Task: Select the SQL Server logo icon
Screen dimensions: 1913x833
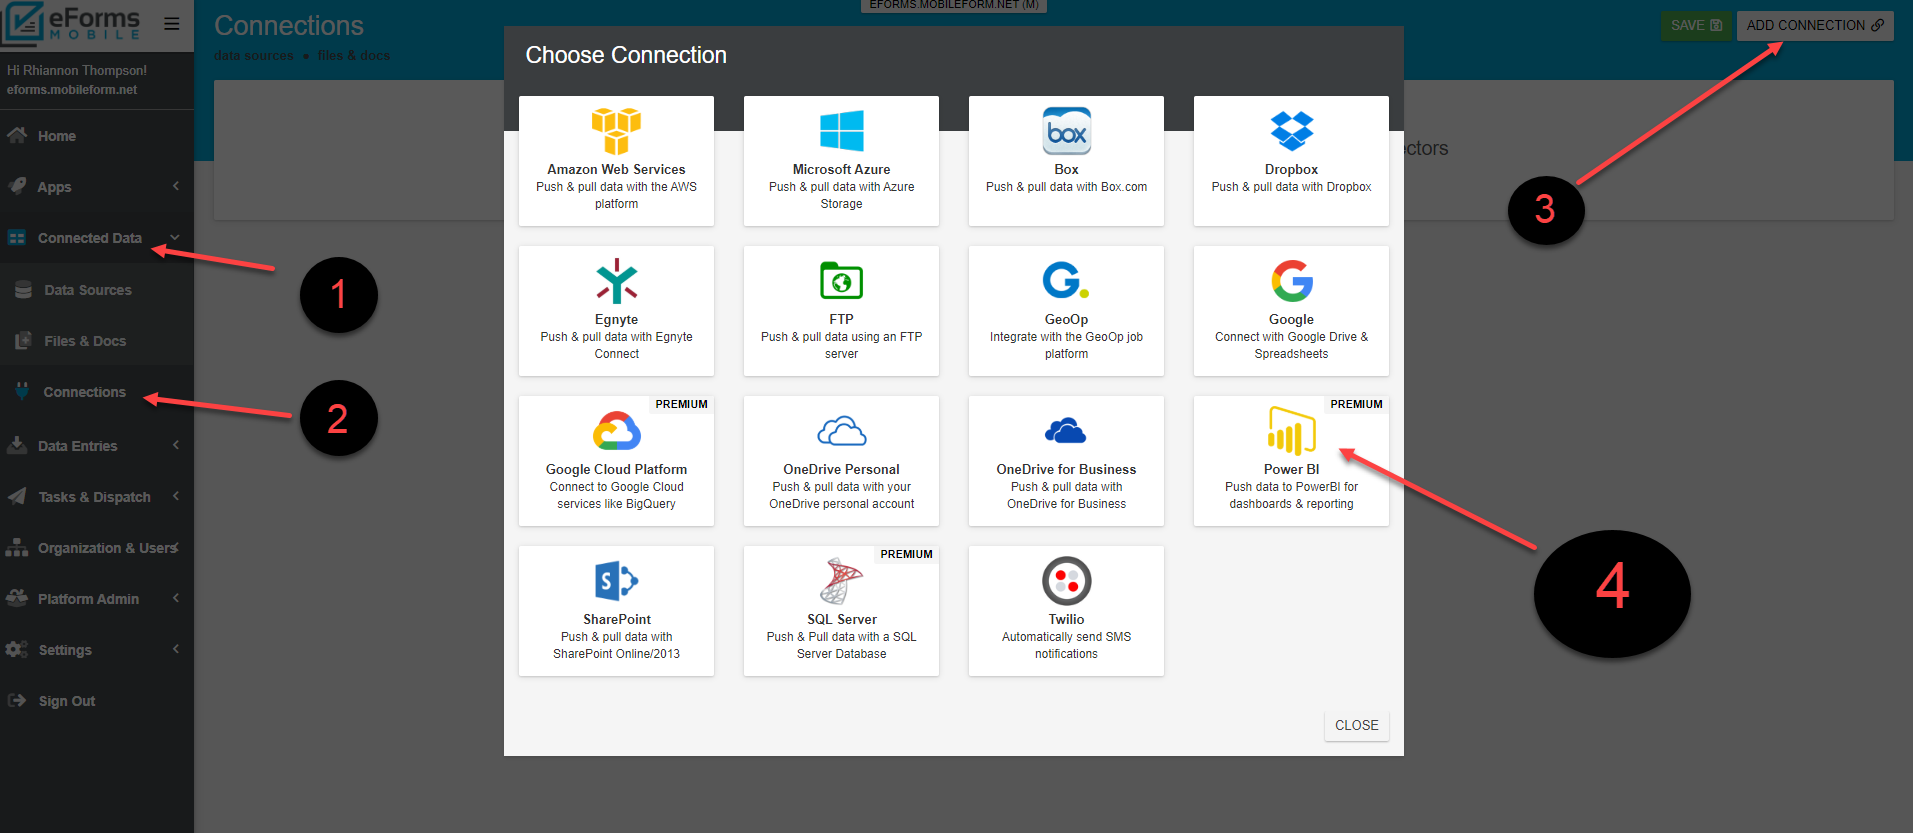Action: [841, 581]
